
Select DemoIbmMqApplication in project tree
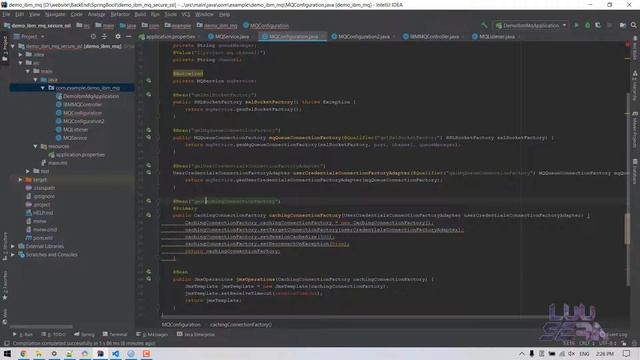[91, 96]
